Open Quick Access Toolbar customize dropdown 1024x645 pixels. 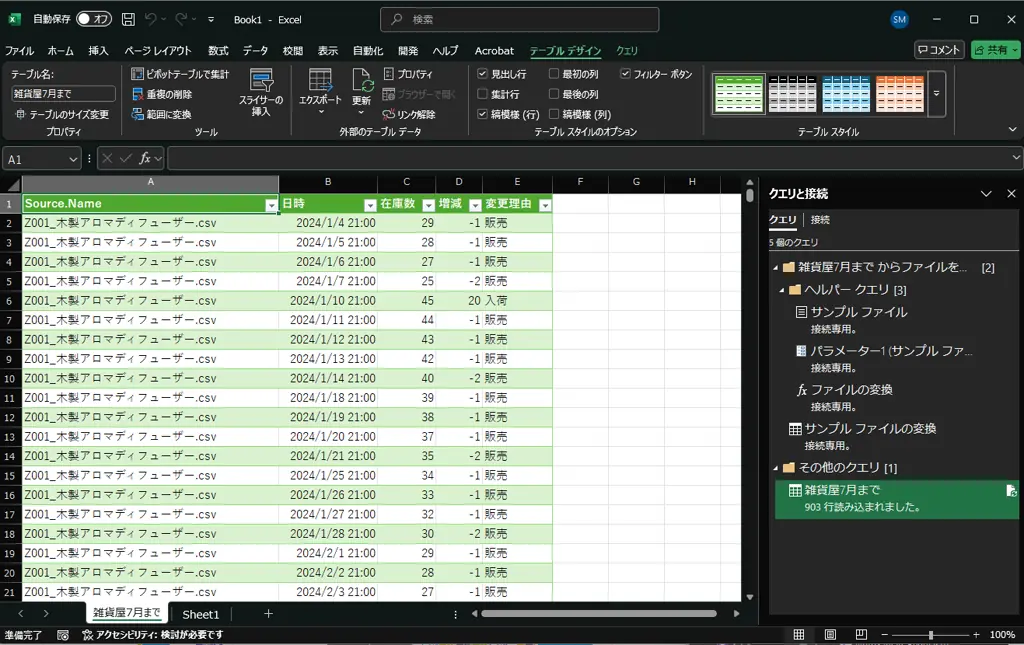[x=211, y=20]
